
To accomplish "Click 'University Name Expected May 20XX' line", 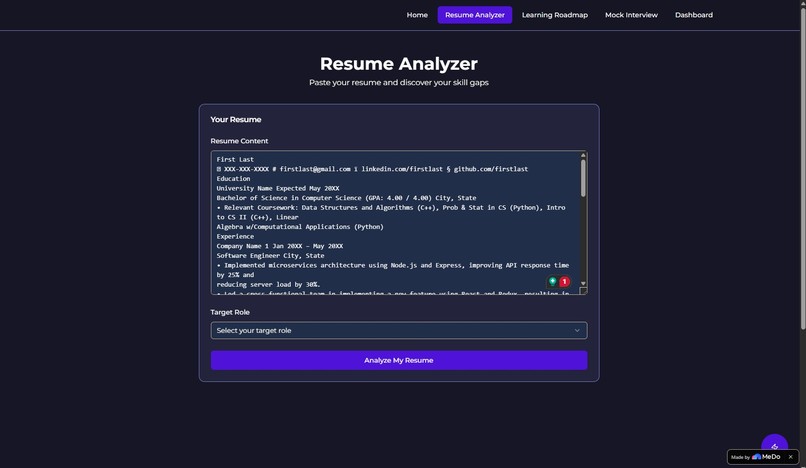I will pyautogui.click(x=278, y=188).
